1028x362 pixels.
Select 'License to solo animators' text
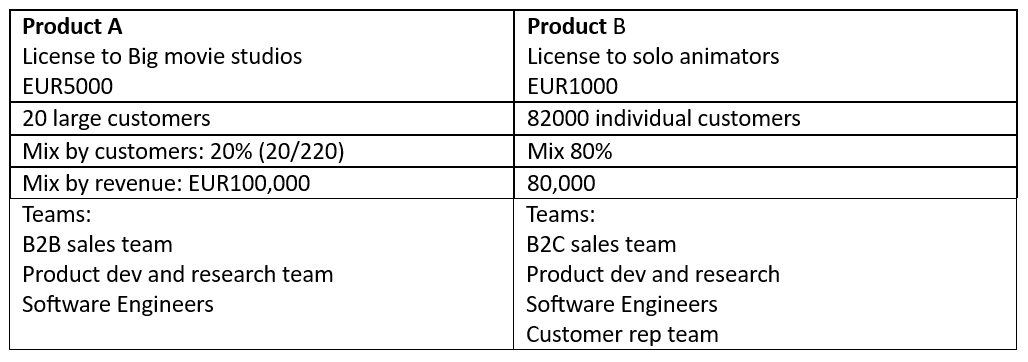tap(653, 56)
